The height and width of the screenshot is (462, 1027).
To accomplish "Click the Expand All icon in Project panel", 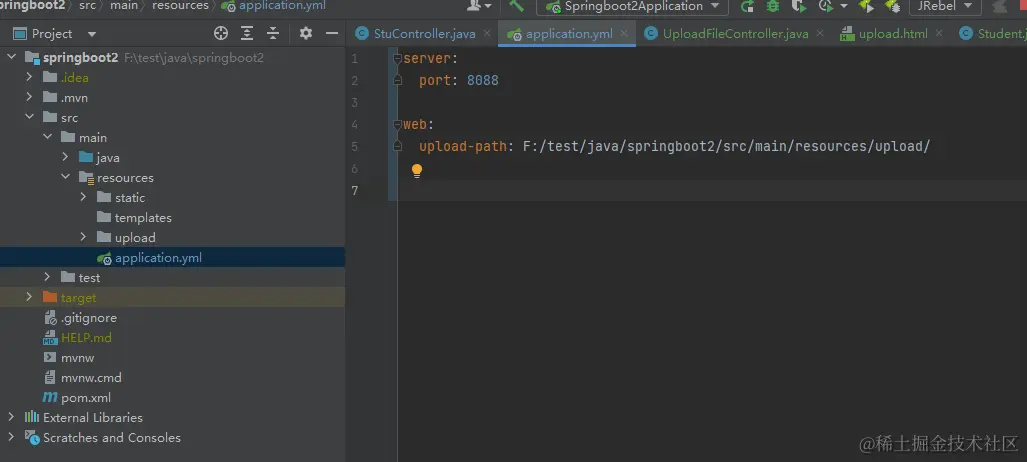I will tap(247, 33).
